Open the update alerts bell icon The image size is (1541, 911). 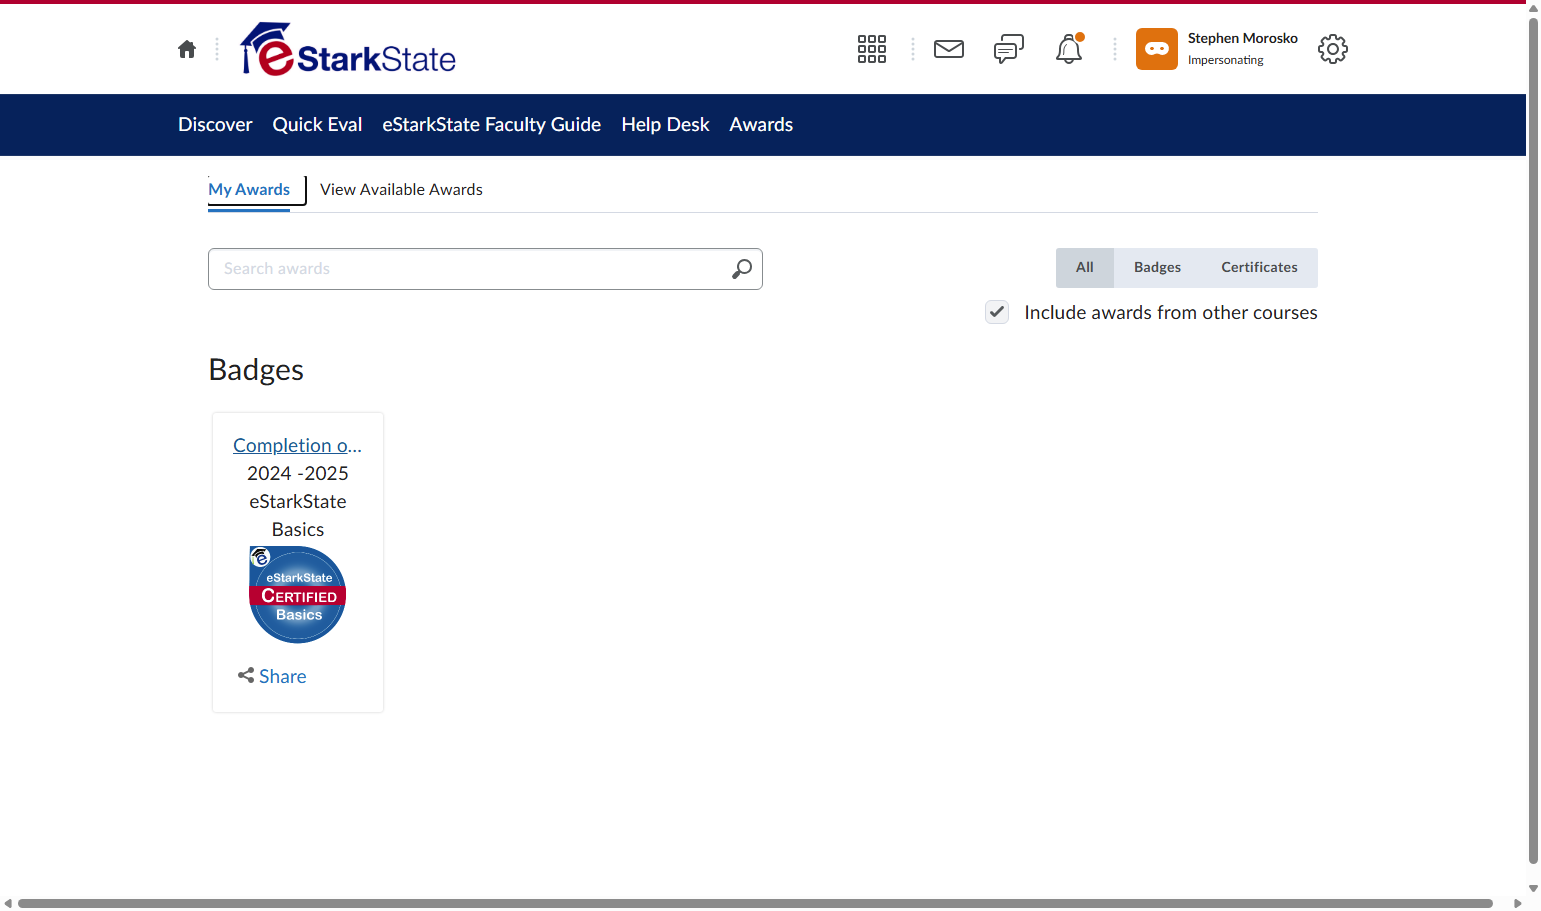tap(1069, 49)
